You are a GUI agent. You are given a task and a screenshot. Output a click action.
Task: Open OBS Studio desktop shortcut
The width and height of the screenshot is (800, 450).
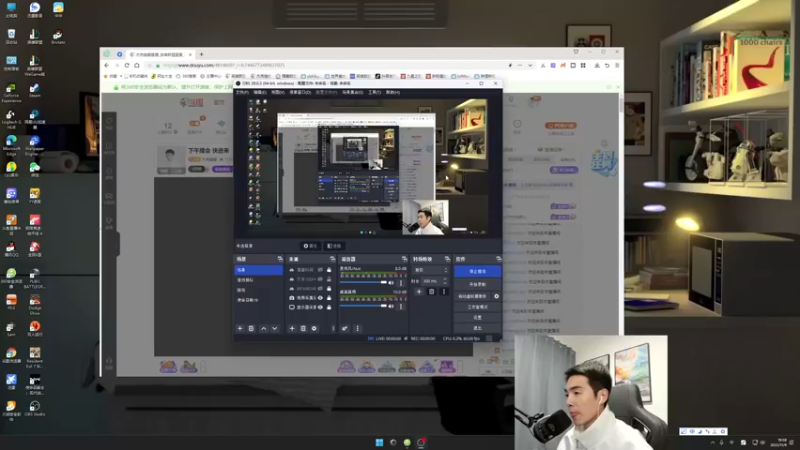tap(35, 408)
